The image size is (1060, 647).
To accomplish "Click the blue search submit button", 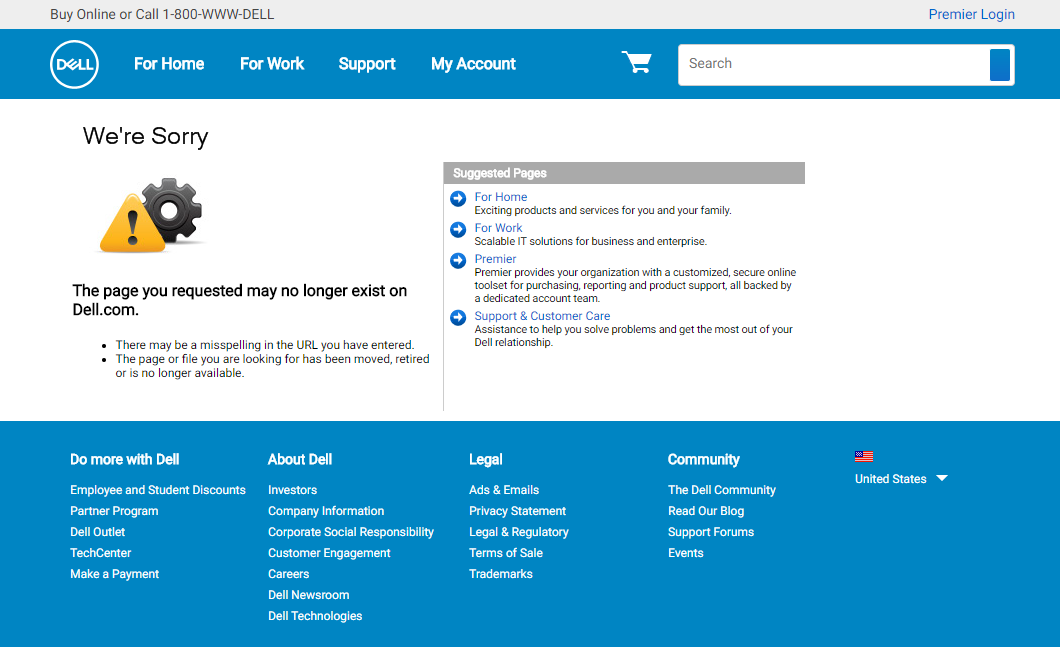I will coord(999,65).
